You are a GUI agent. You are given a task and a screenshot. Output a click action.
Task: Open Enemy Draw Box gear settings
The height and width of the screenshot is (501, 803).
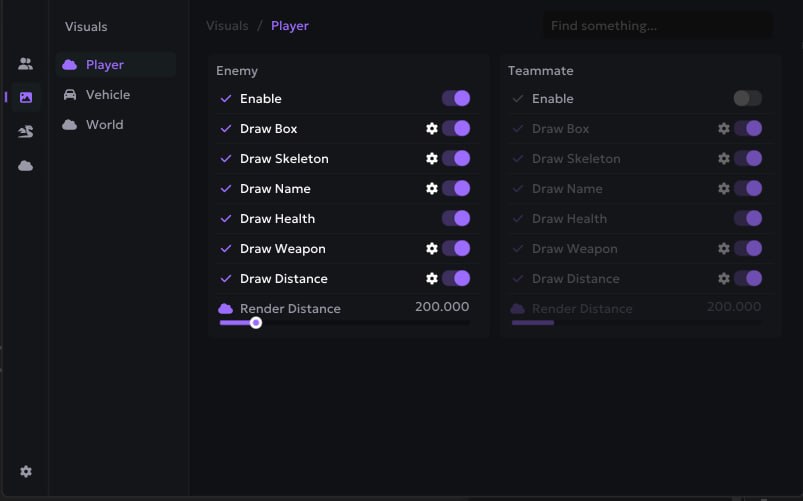(x=432, y=129)
